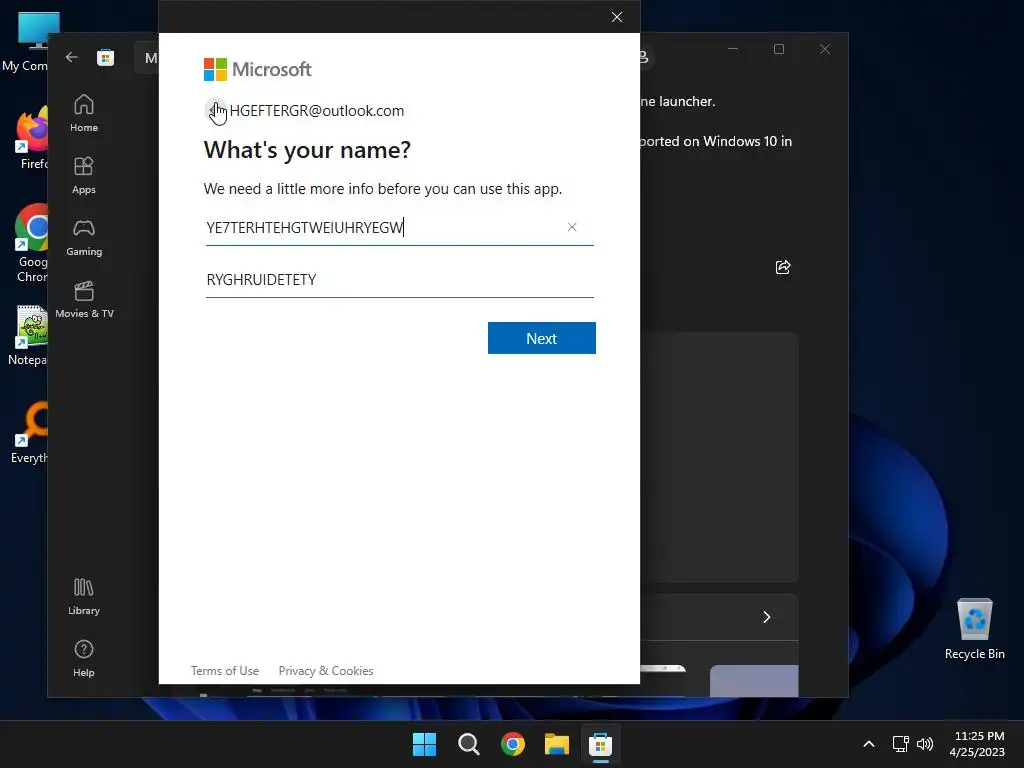Open the Windows Start menu

coord(424,744)
